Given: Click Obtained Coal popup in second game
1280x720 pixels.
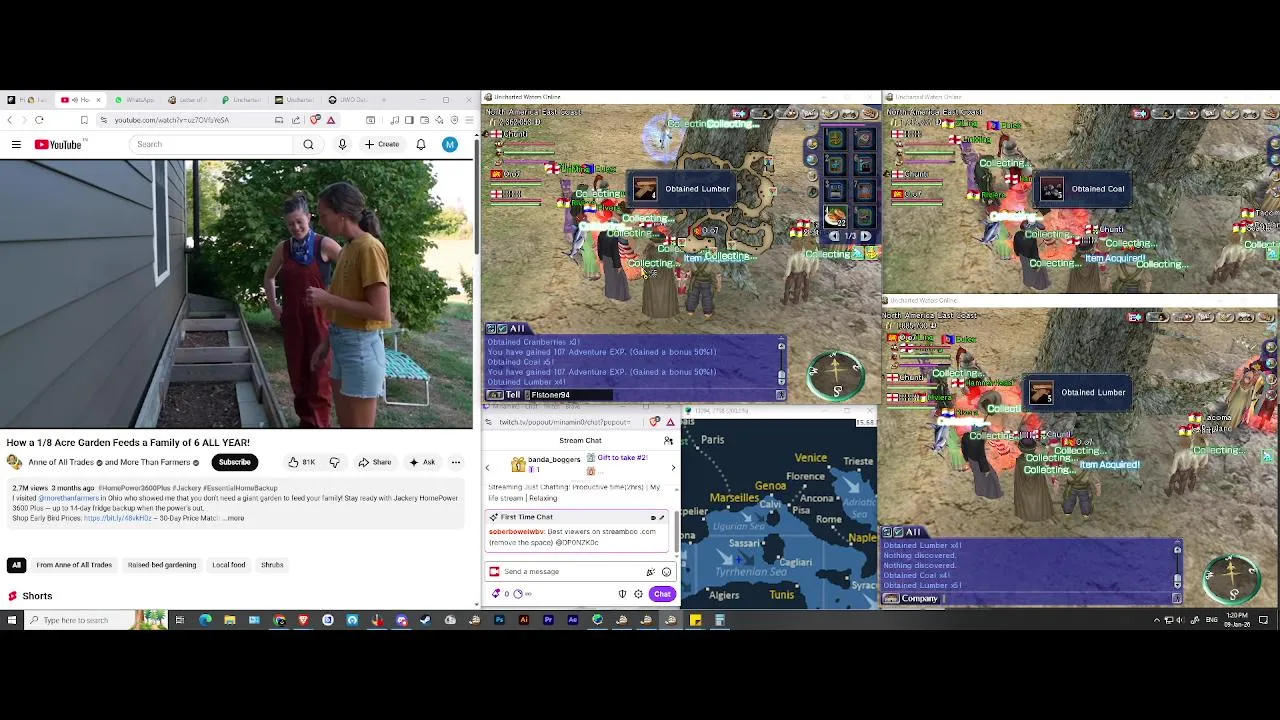Looking at the screenshot, I should point(1084,189).
